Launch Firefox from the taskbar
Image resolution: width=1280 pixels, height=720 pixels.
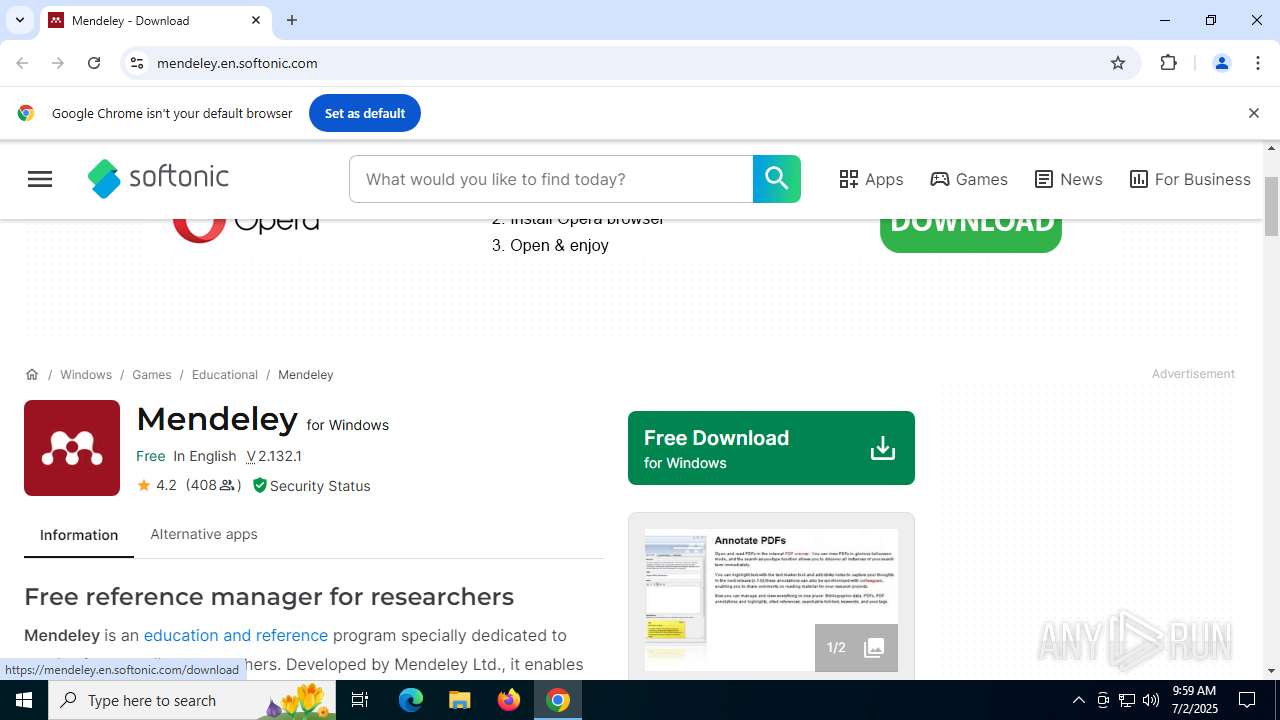point(509,700)
